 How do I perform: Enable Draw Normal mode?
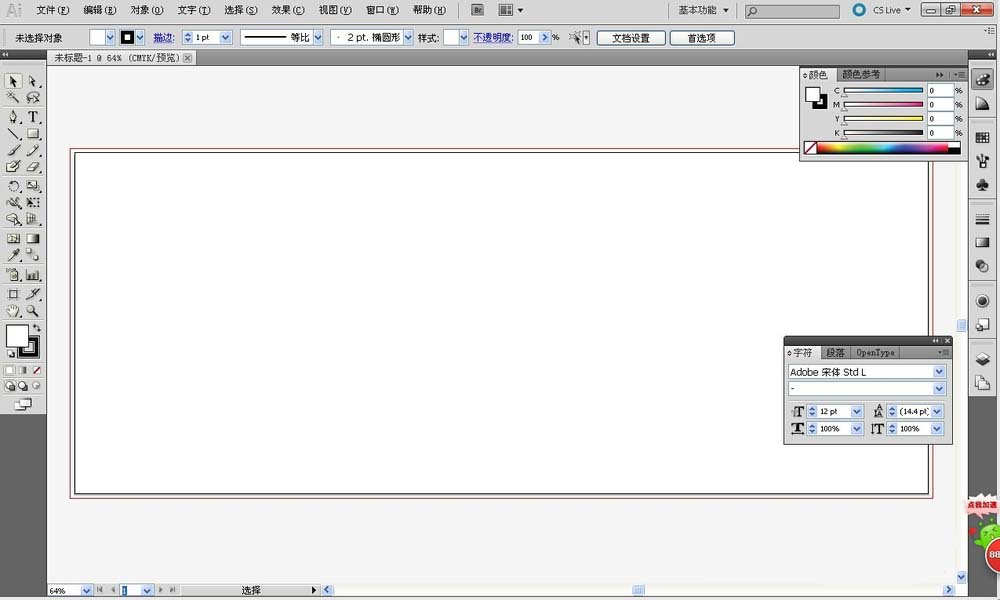[10, 386]
